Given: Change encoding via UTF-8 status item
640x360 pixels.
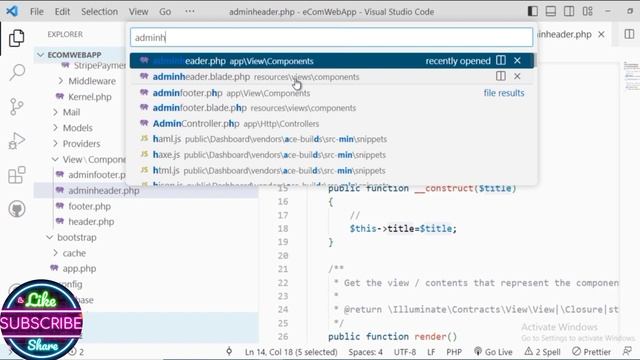Looking at the screenshot, I should (404, 352).
